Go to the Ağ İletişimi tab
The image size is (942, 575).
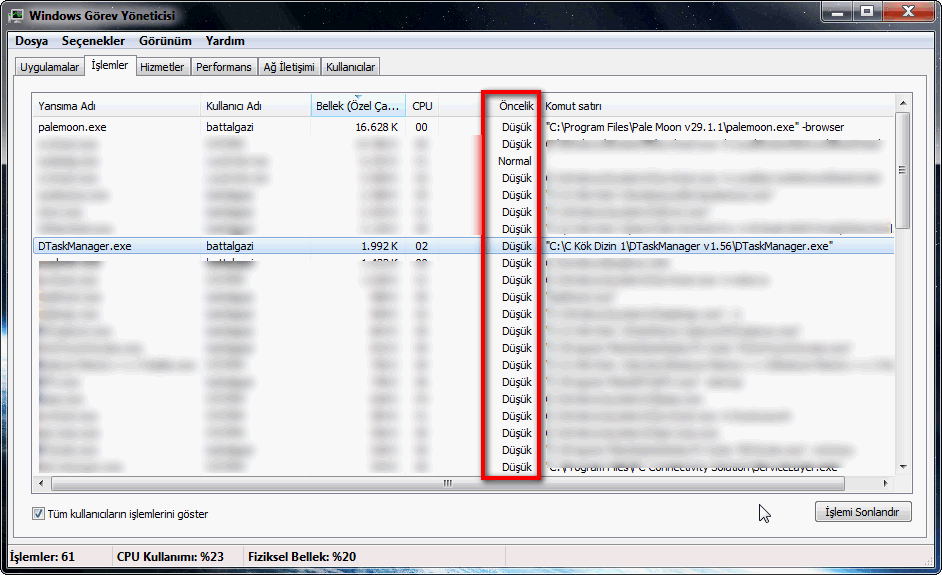[289, 67]
